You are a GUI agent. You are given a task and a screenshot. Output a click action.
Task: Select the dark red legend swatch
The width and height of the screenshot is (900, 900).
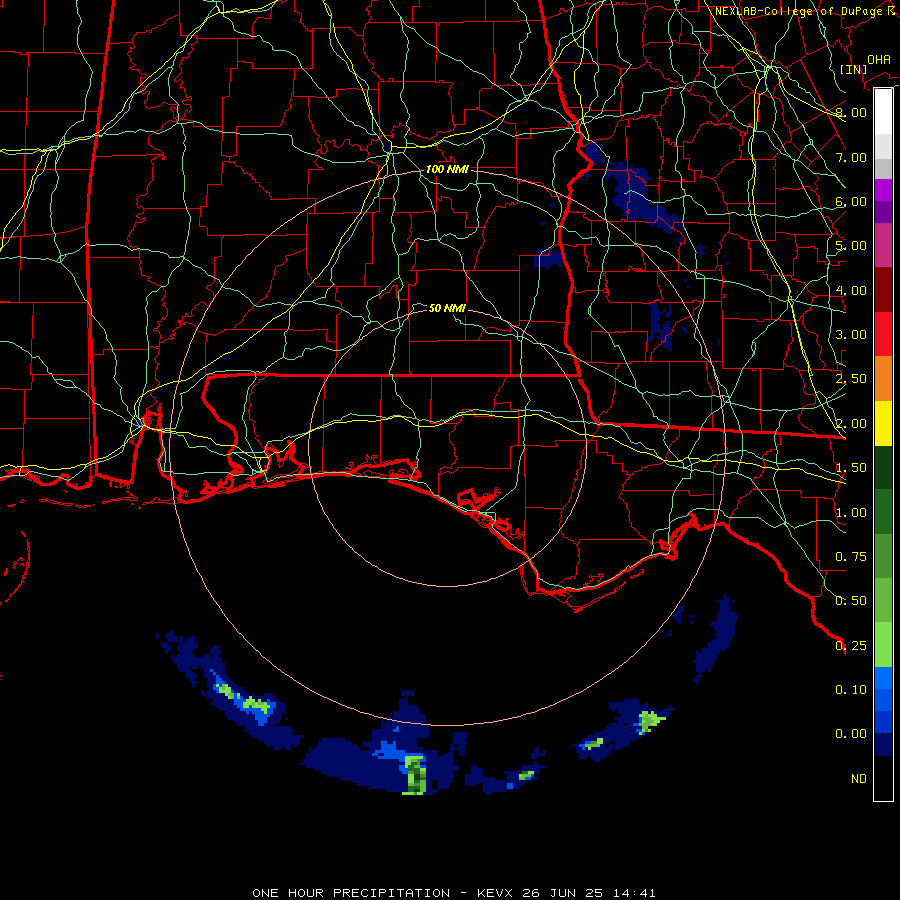click(883, 290)
